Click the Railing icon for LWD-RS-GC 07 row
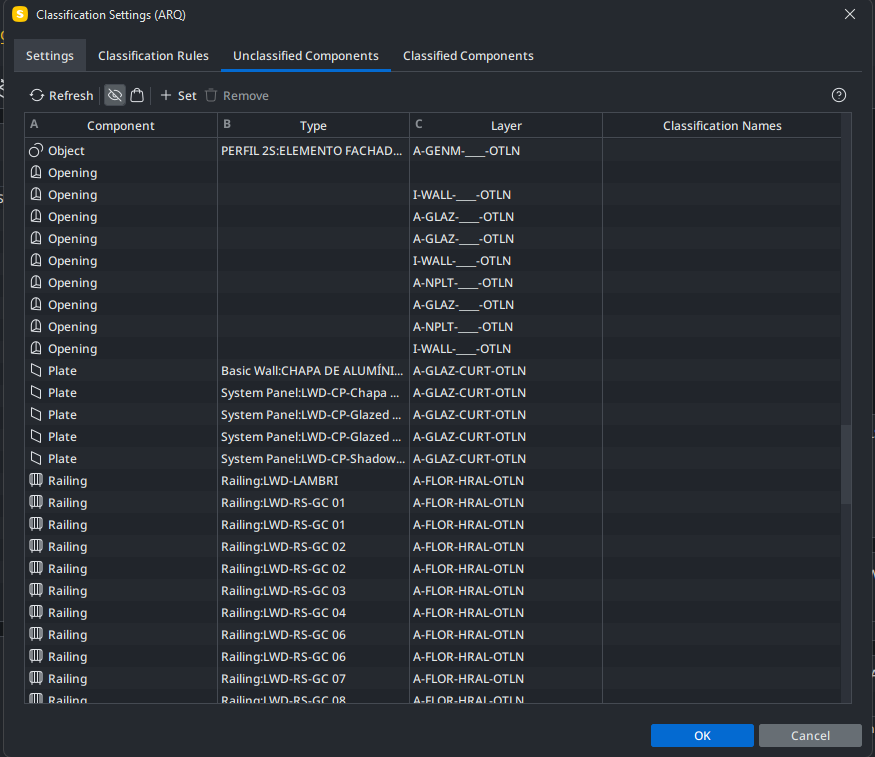The width and height of the screenshot is (875, 757). pos(36,678)
